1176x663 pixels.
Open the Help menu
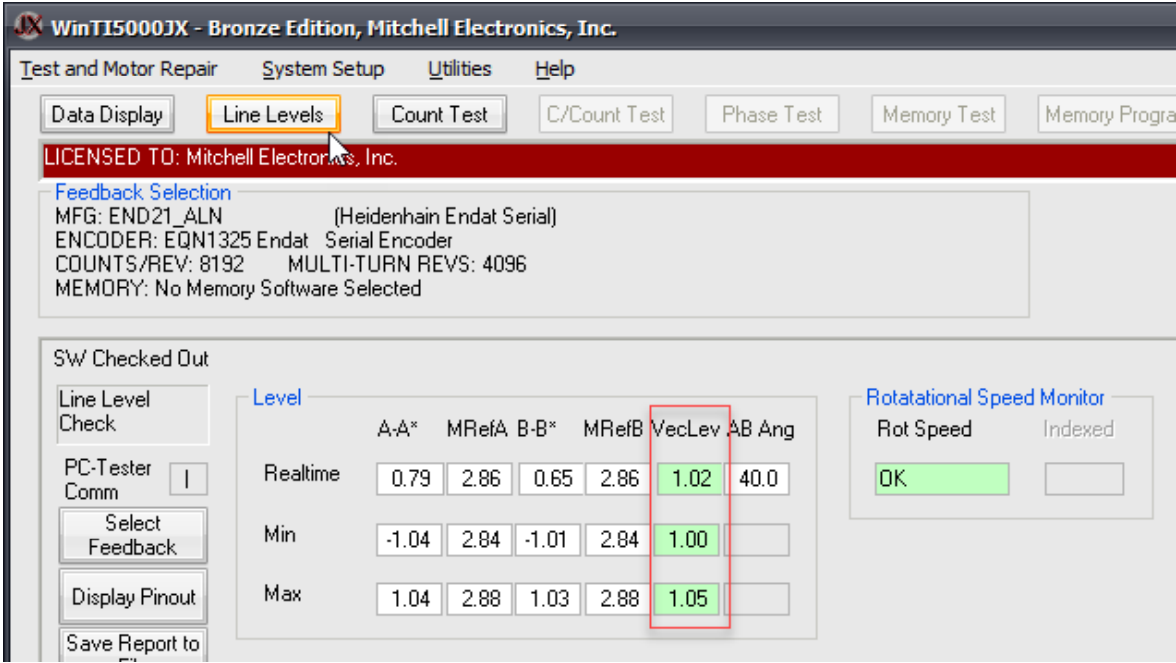(x=554, y=69)
